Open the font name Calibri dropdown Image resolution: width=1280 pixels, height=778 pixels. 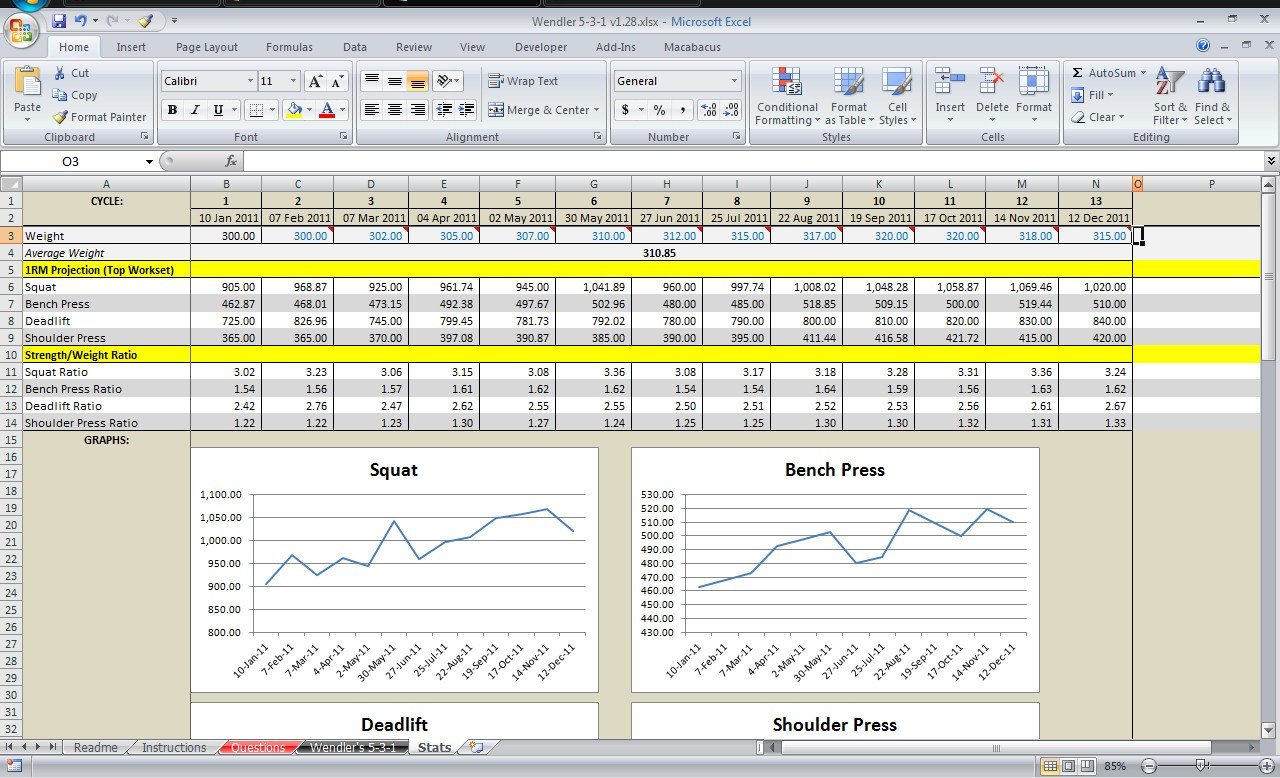250,81
